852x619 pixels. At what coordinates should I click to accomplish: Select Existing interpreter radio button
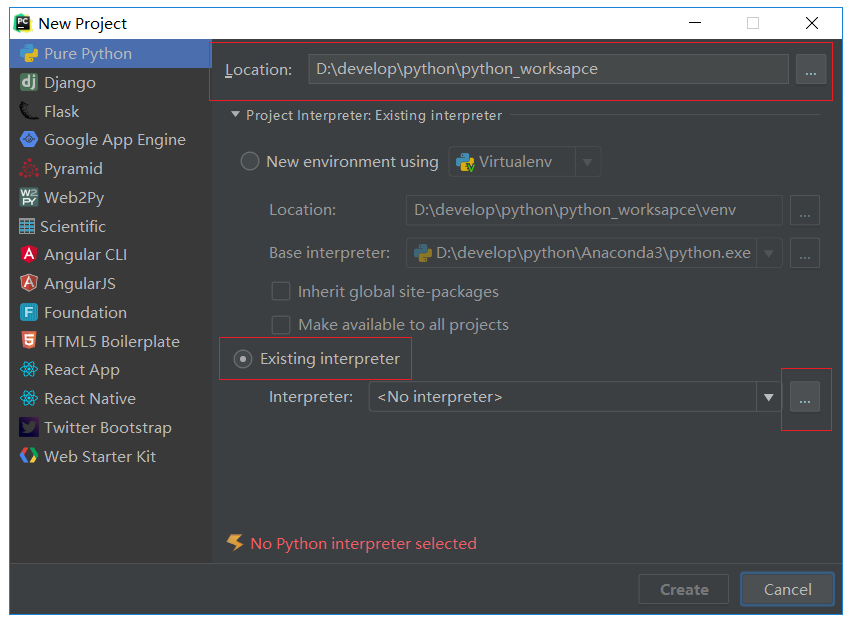coord(243,359)
